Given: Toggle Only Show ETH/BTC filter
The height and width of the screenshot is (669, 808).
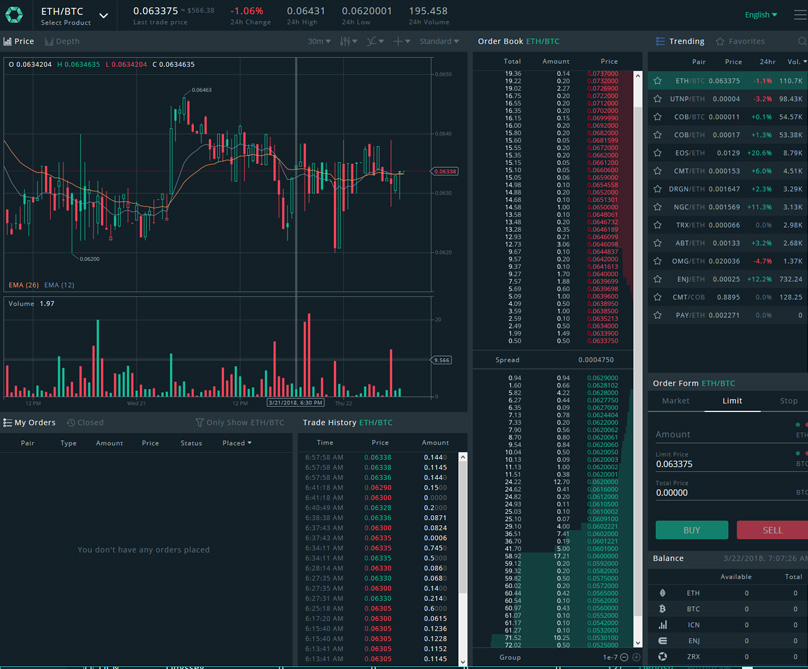Looking at the screenshot, I should tap(240, 423).
